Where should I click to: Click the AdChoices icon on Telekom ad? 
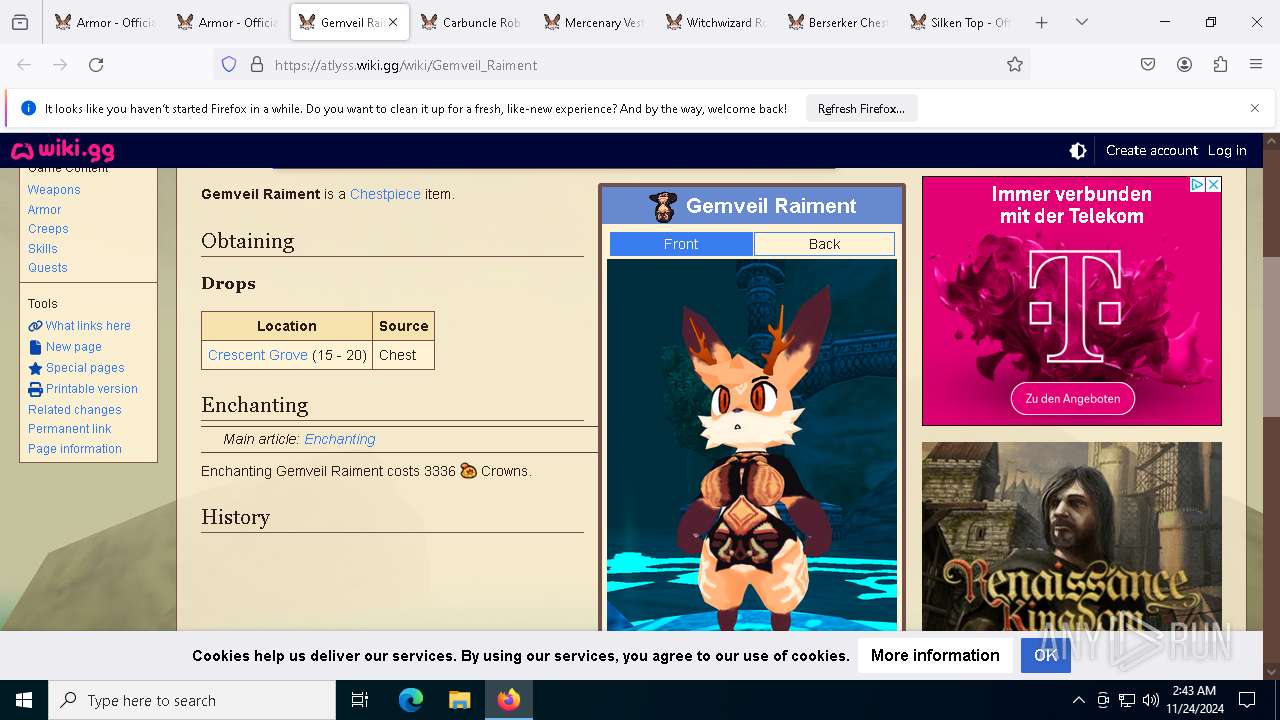coord(1197,185)
